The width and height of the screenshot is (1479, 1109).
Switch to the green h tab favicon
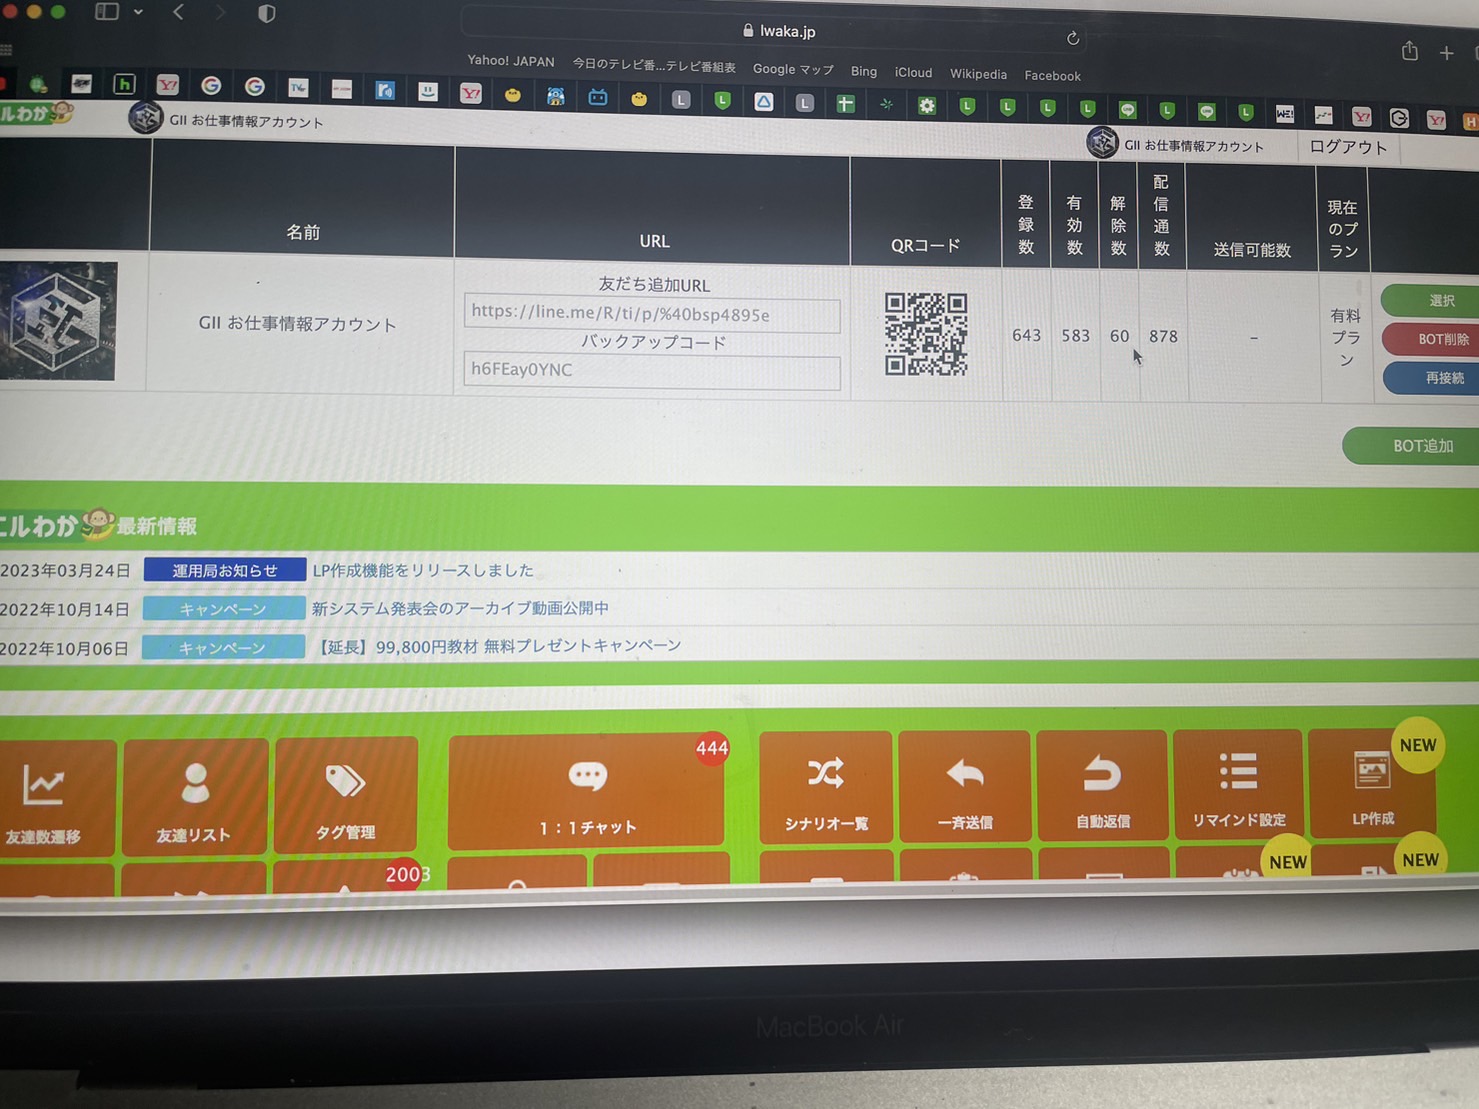click(124, 84)
